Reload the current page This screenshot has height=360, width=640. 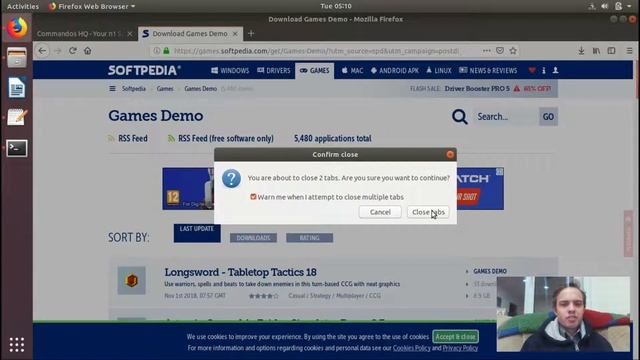point(73,51)
